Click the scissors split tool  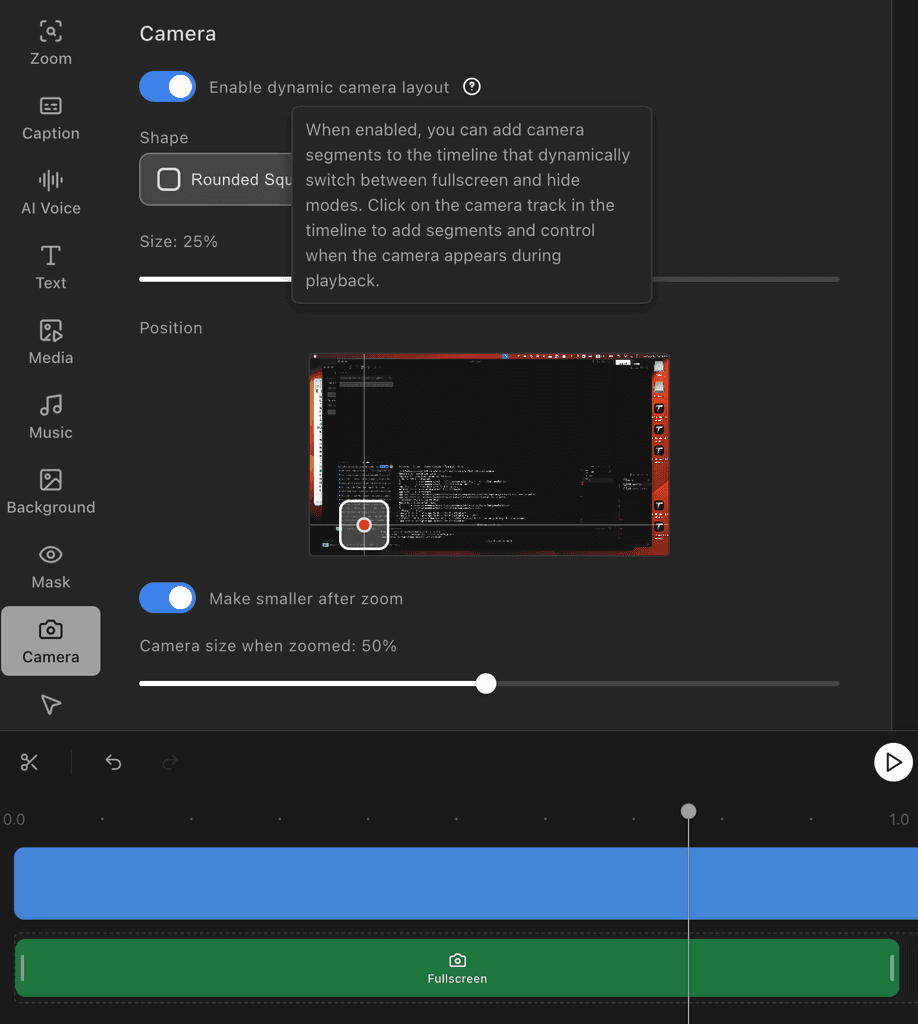tap(29, 763)
